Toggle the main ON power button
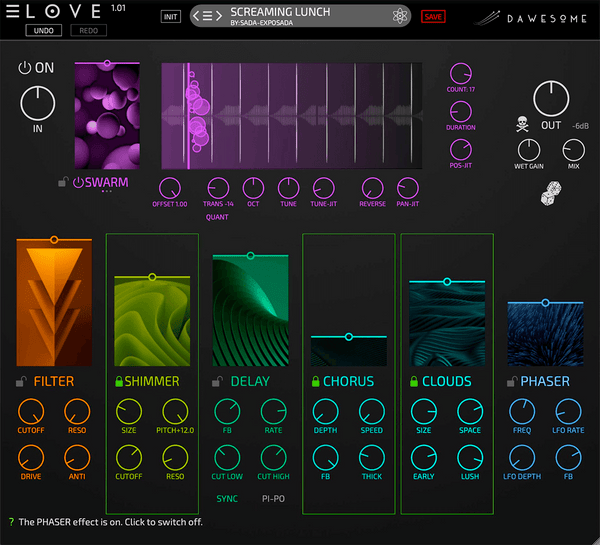 (25, 68)
